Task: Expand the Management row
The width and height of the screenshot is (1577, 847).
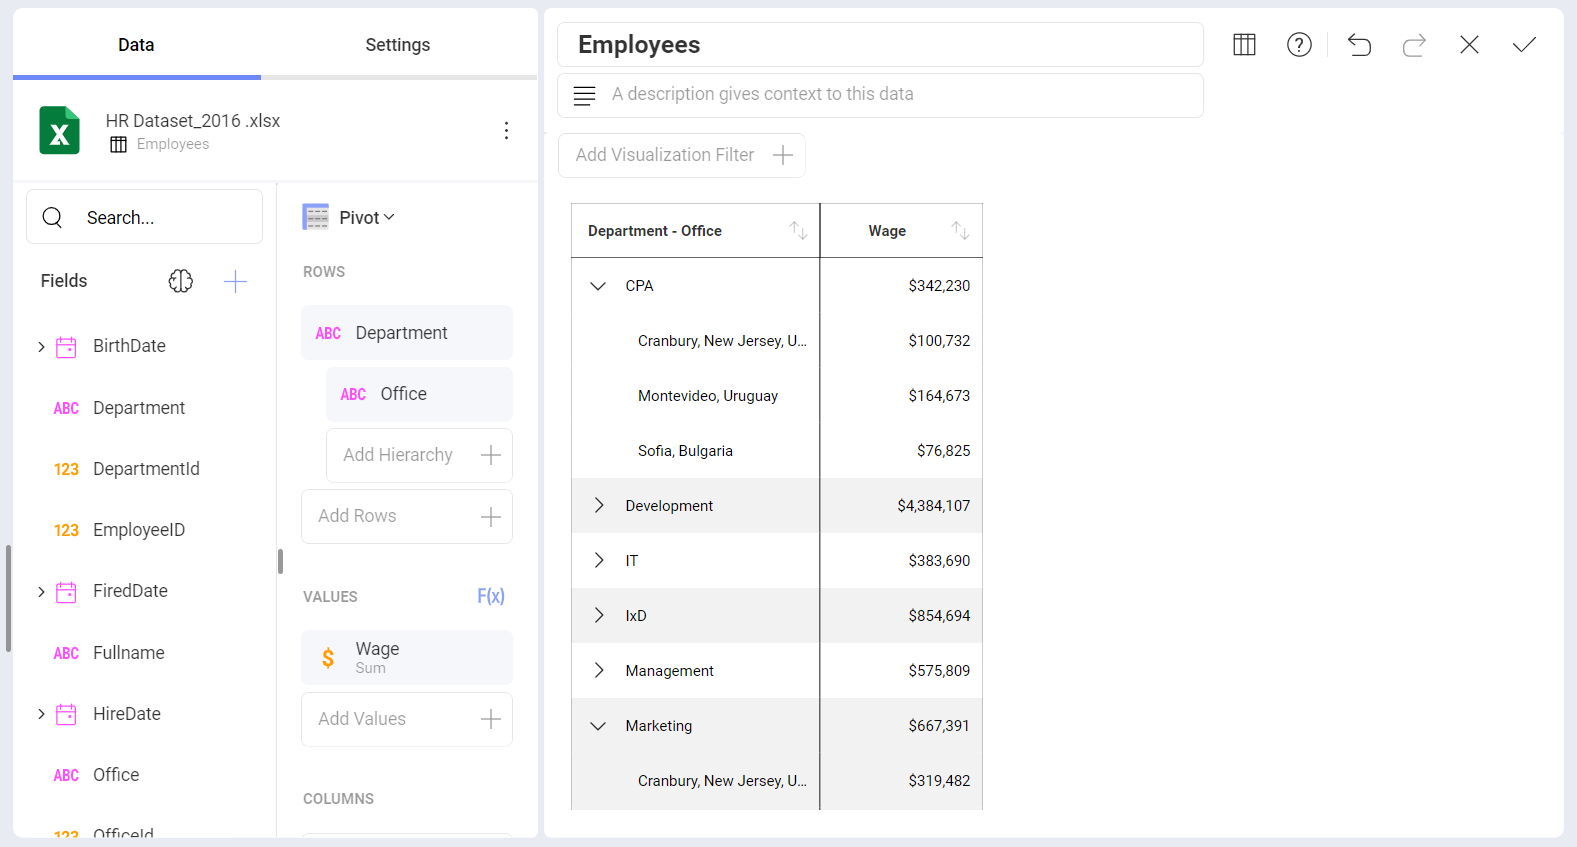Action: point(598,671)
